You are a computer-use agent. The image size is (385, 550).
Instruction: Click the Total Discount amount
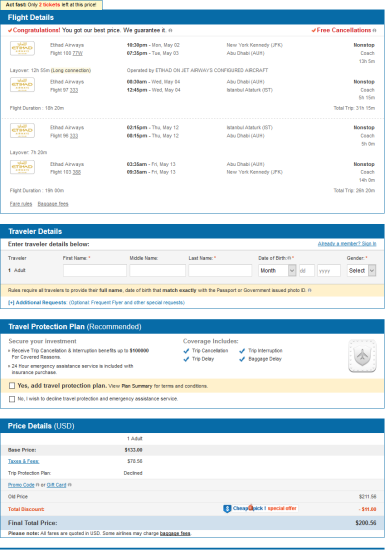(x=367, y=509)
